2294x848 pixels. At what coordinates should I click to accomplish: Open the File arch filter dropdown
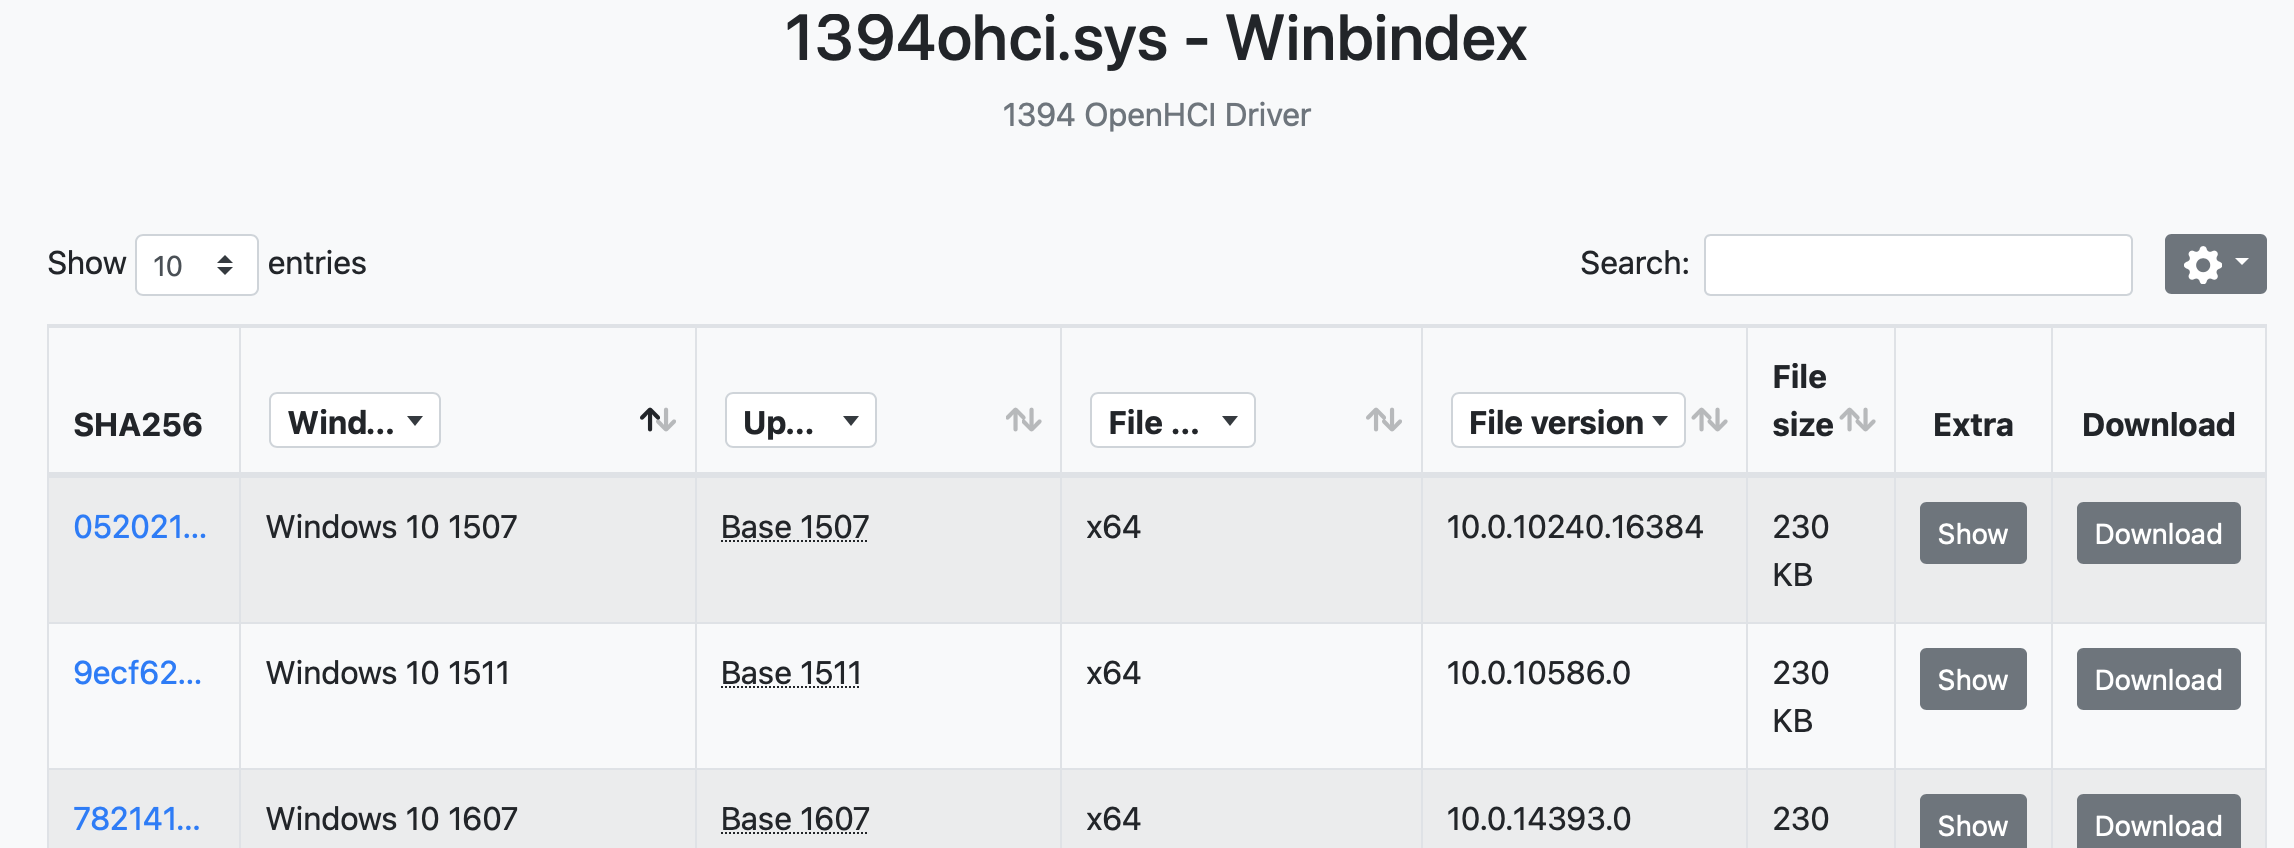1173,420
